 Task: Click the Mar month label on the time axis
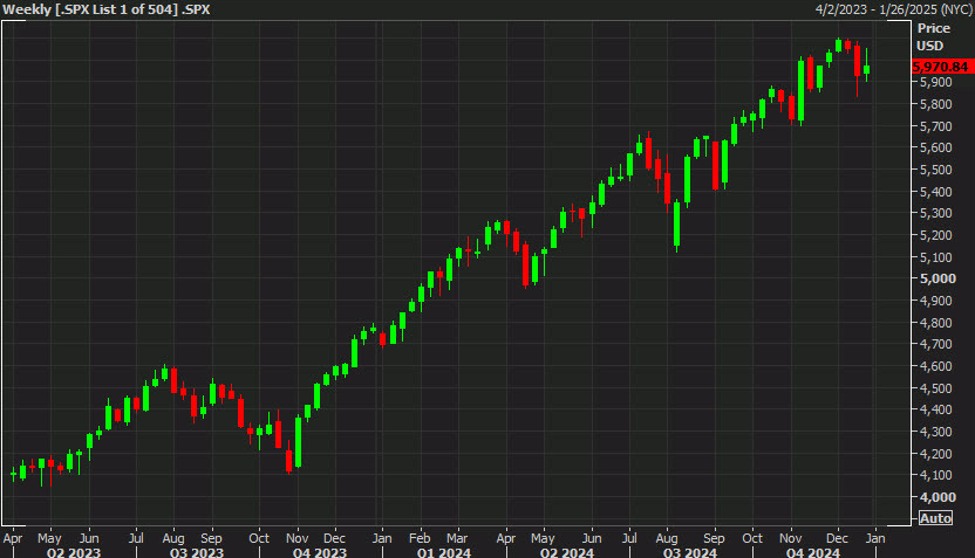(x=457, y=536)
